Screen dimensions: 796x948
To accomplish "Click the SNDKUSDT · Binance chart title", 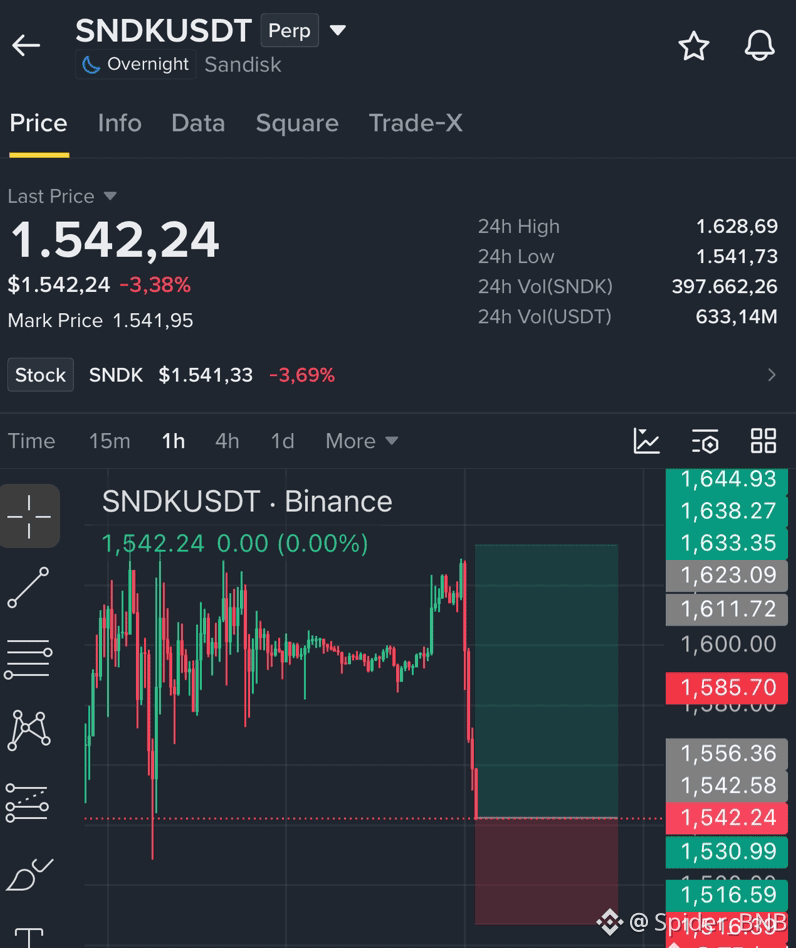I will pos(247,502).
